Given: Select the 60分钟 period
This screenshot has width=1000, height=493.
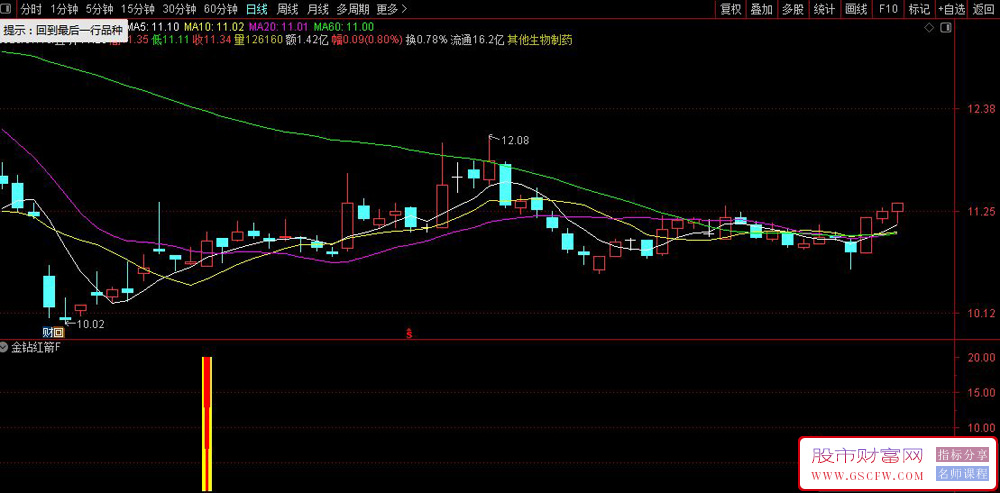Looking at the screenshot, I should click(221, 9).
